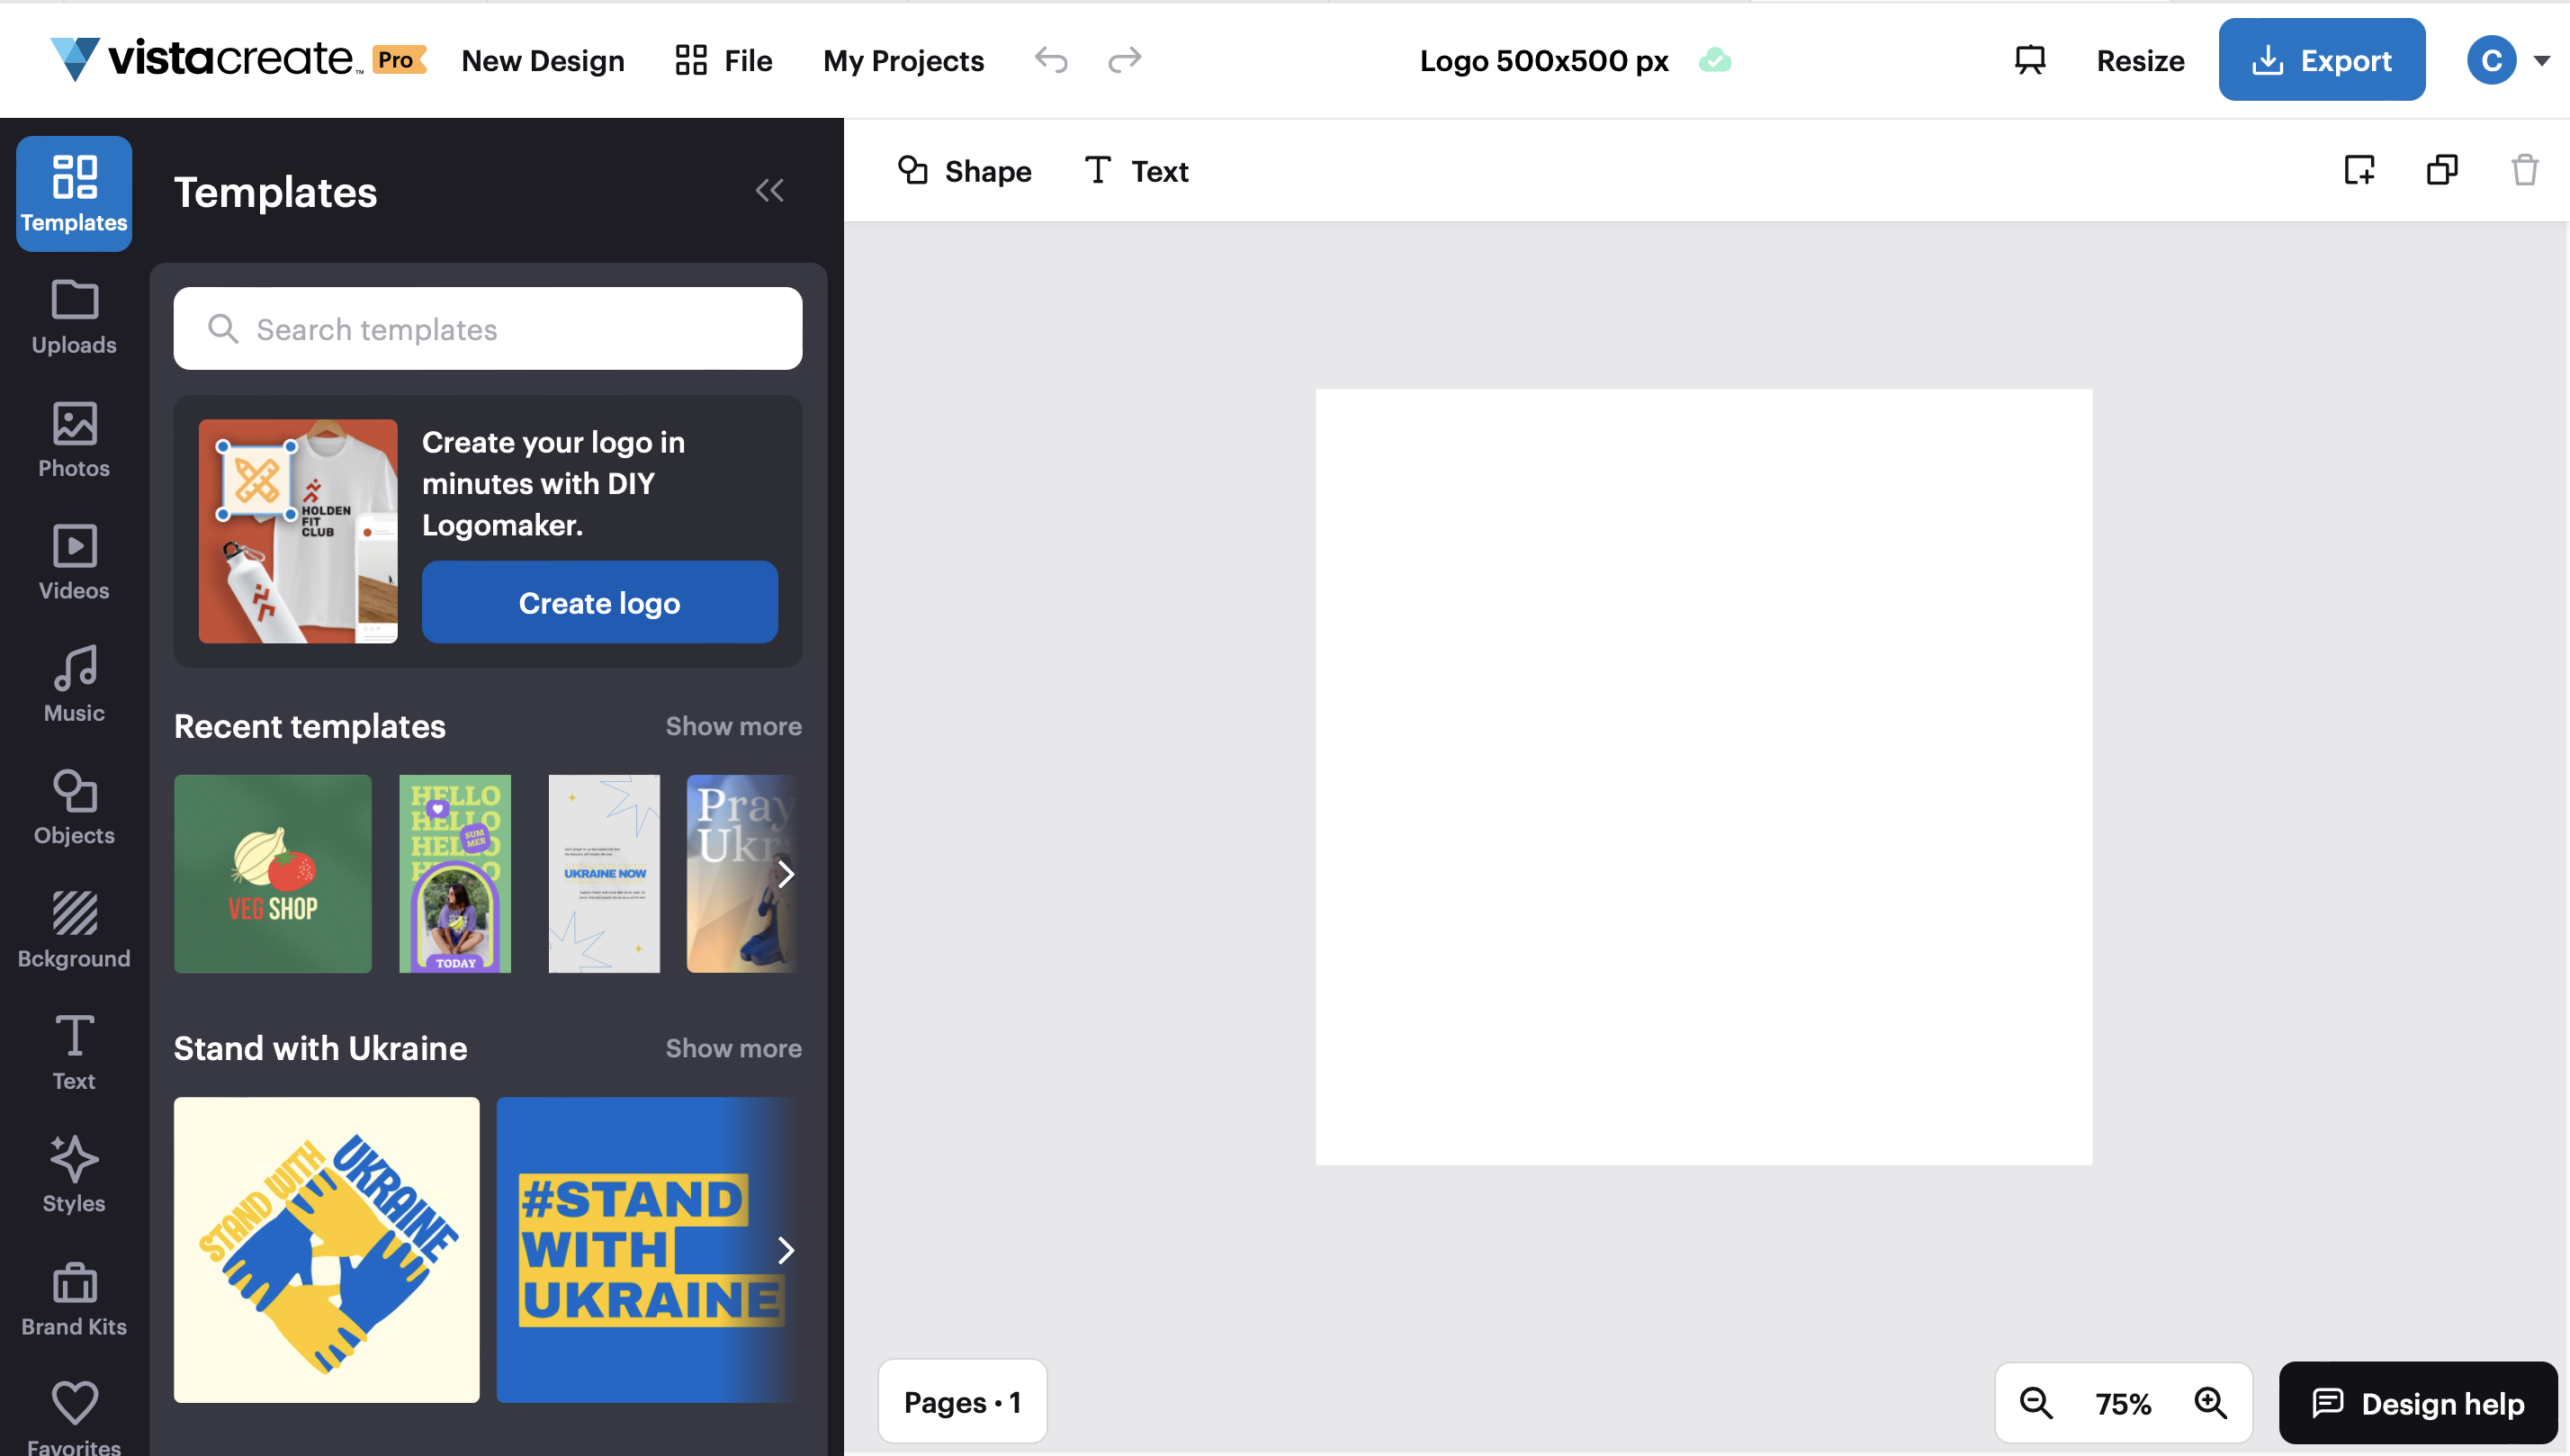Zoom out of the canvas
Viewport: 2570px width, 1456px height.
(2036, 1403)
